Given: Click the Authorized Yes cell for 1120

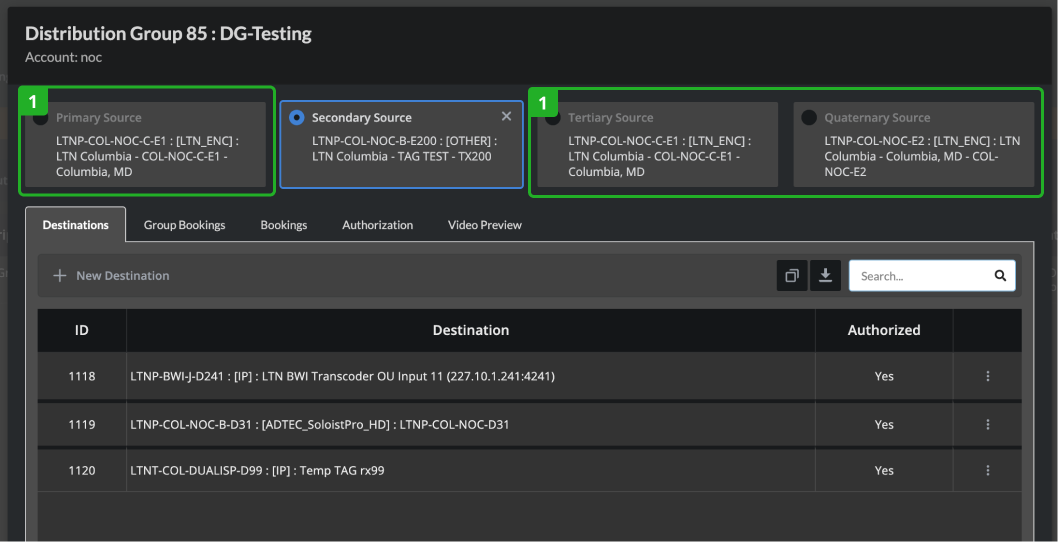Looking at the screenshot, I should click(884, 470).
